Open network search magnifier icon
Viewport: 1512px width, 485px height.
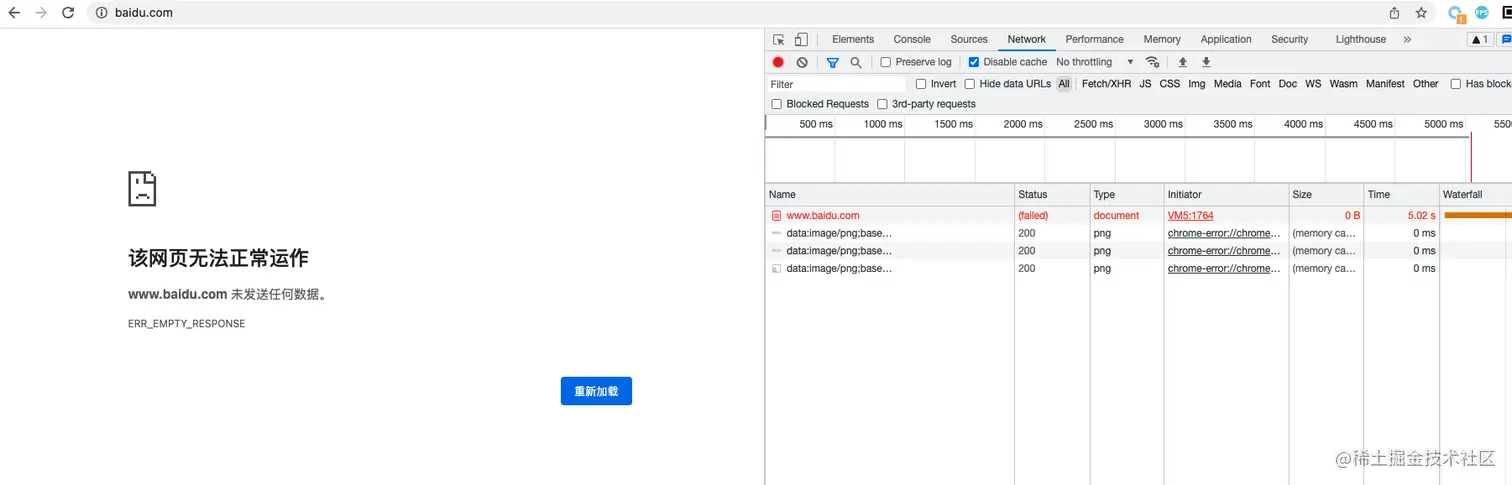[856, 62]
